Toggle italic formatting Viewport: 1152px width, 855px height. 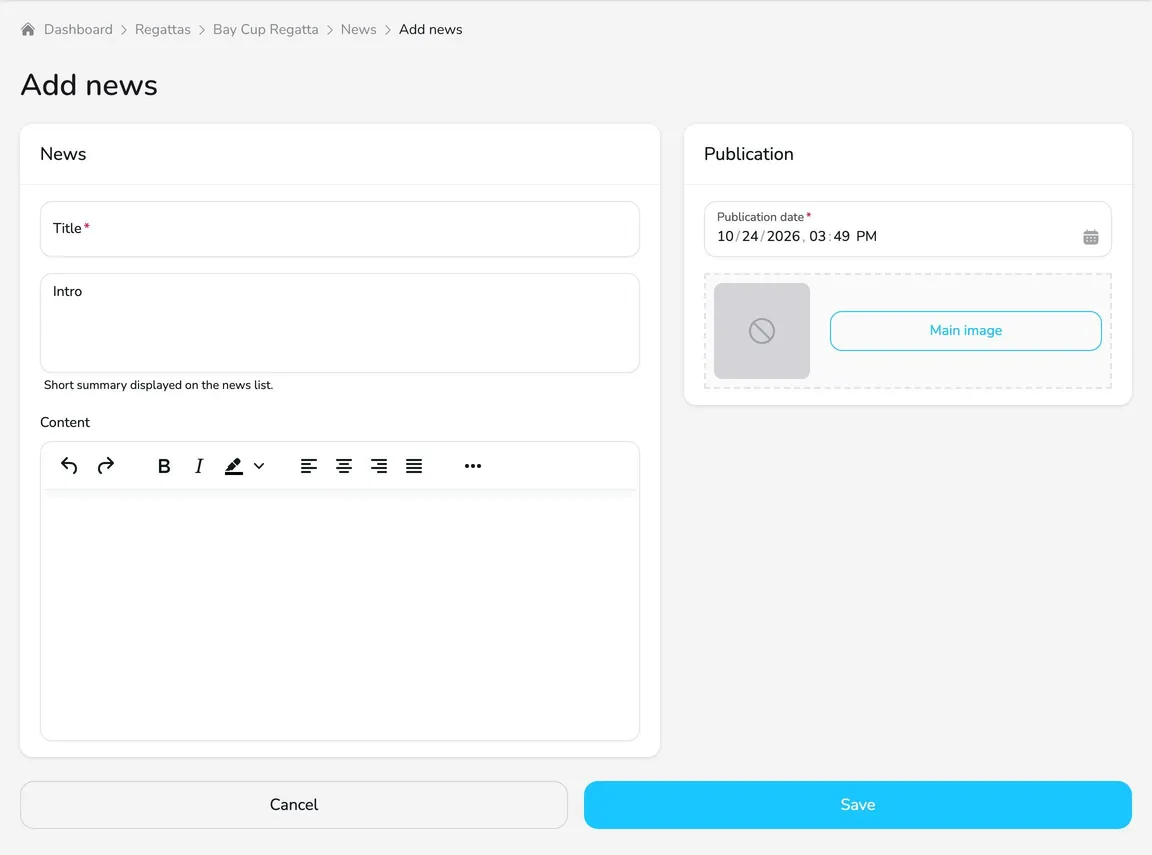click(198, 466)
